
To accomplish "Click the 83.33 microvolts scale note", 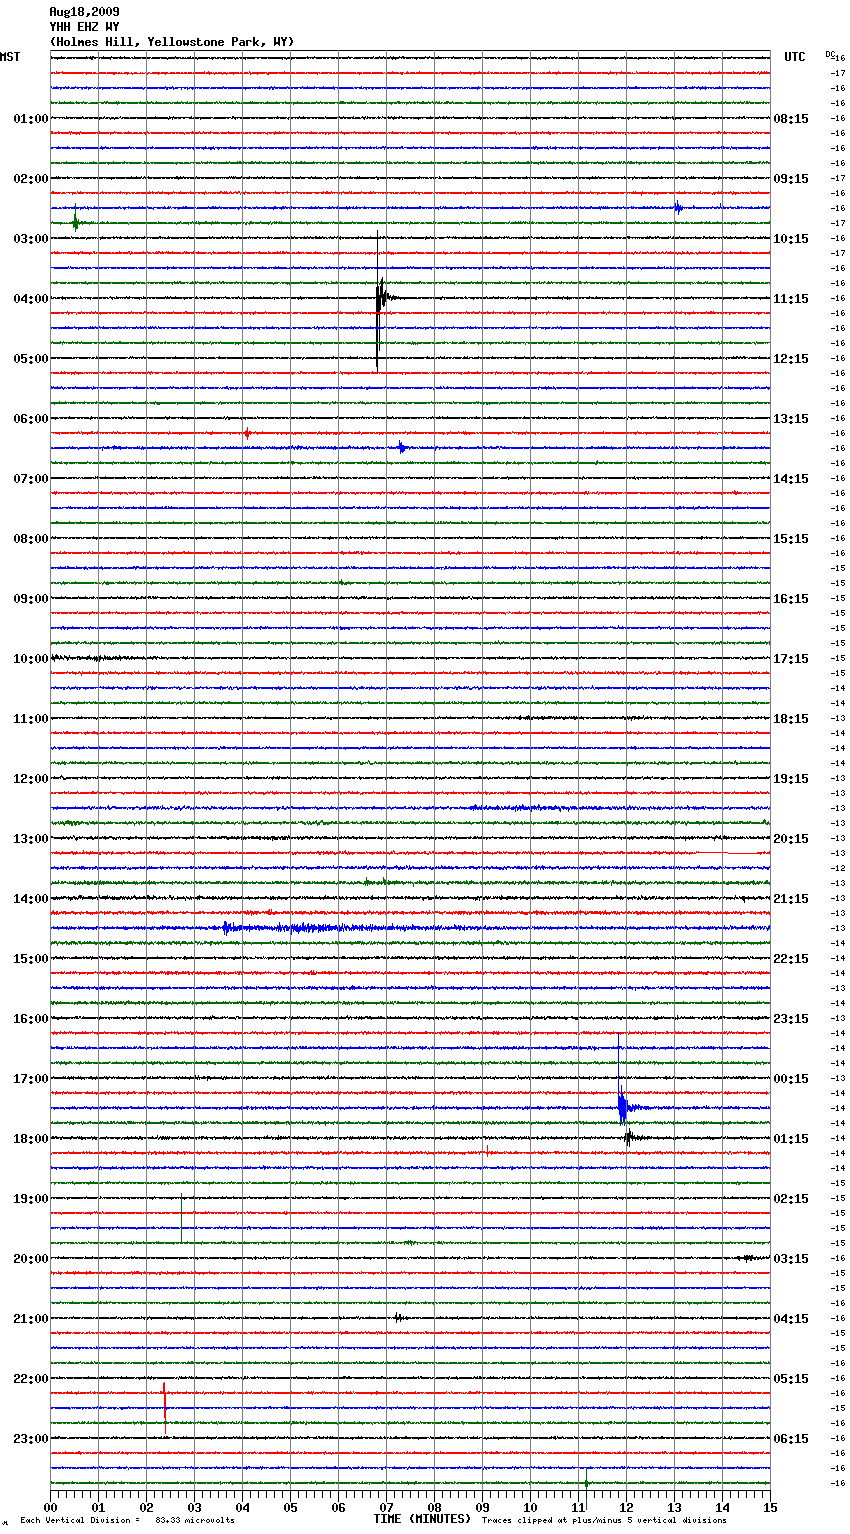I will (x=195, y=1520).
